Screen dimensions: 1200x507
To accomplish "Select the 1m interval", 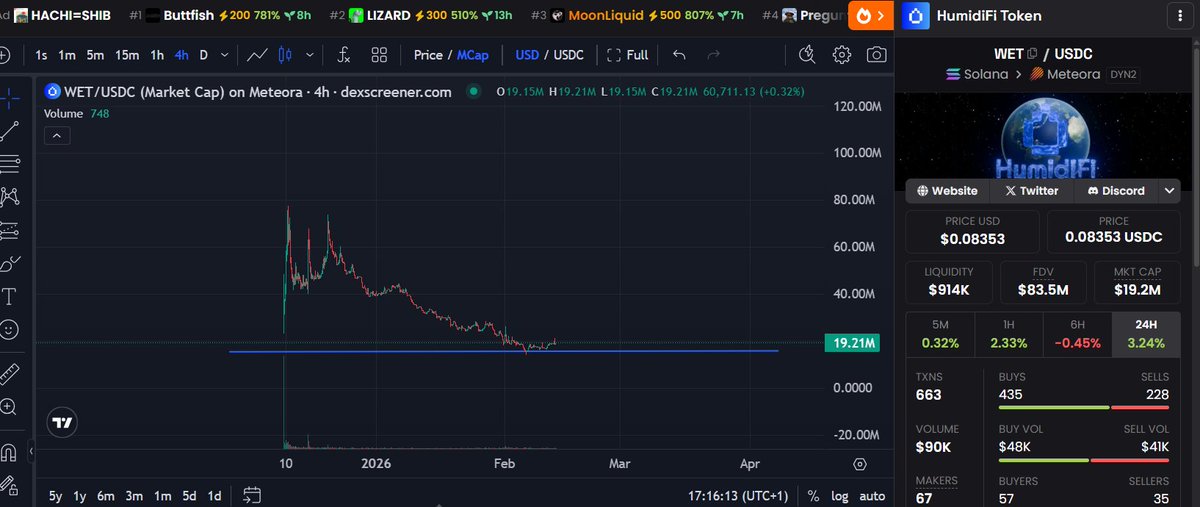I will (67, 55).
